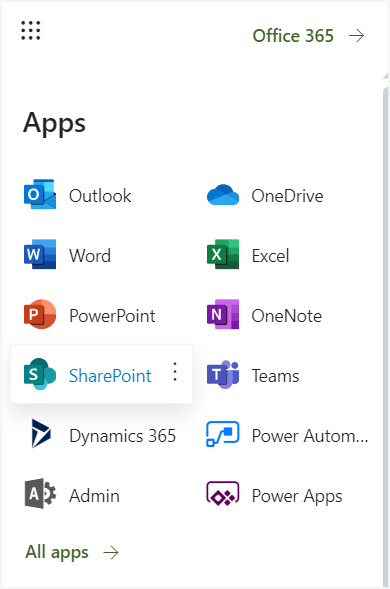This screenshot has width=390, height=589.
Task: Open the Outlook app icon
Action: click(40, 194)
